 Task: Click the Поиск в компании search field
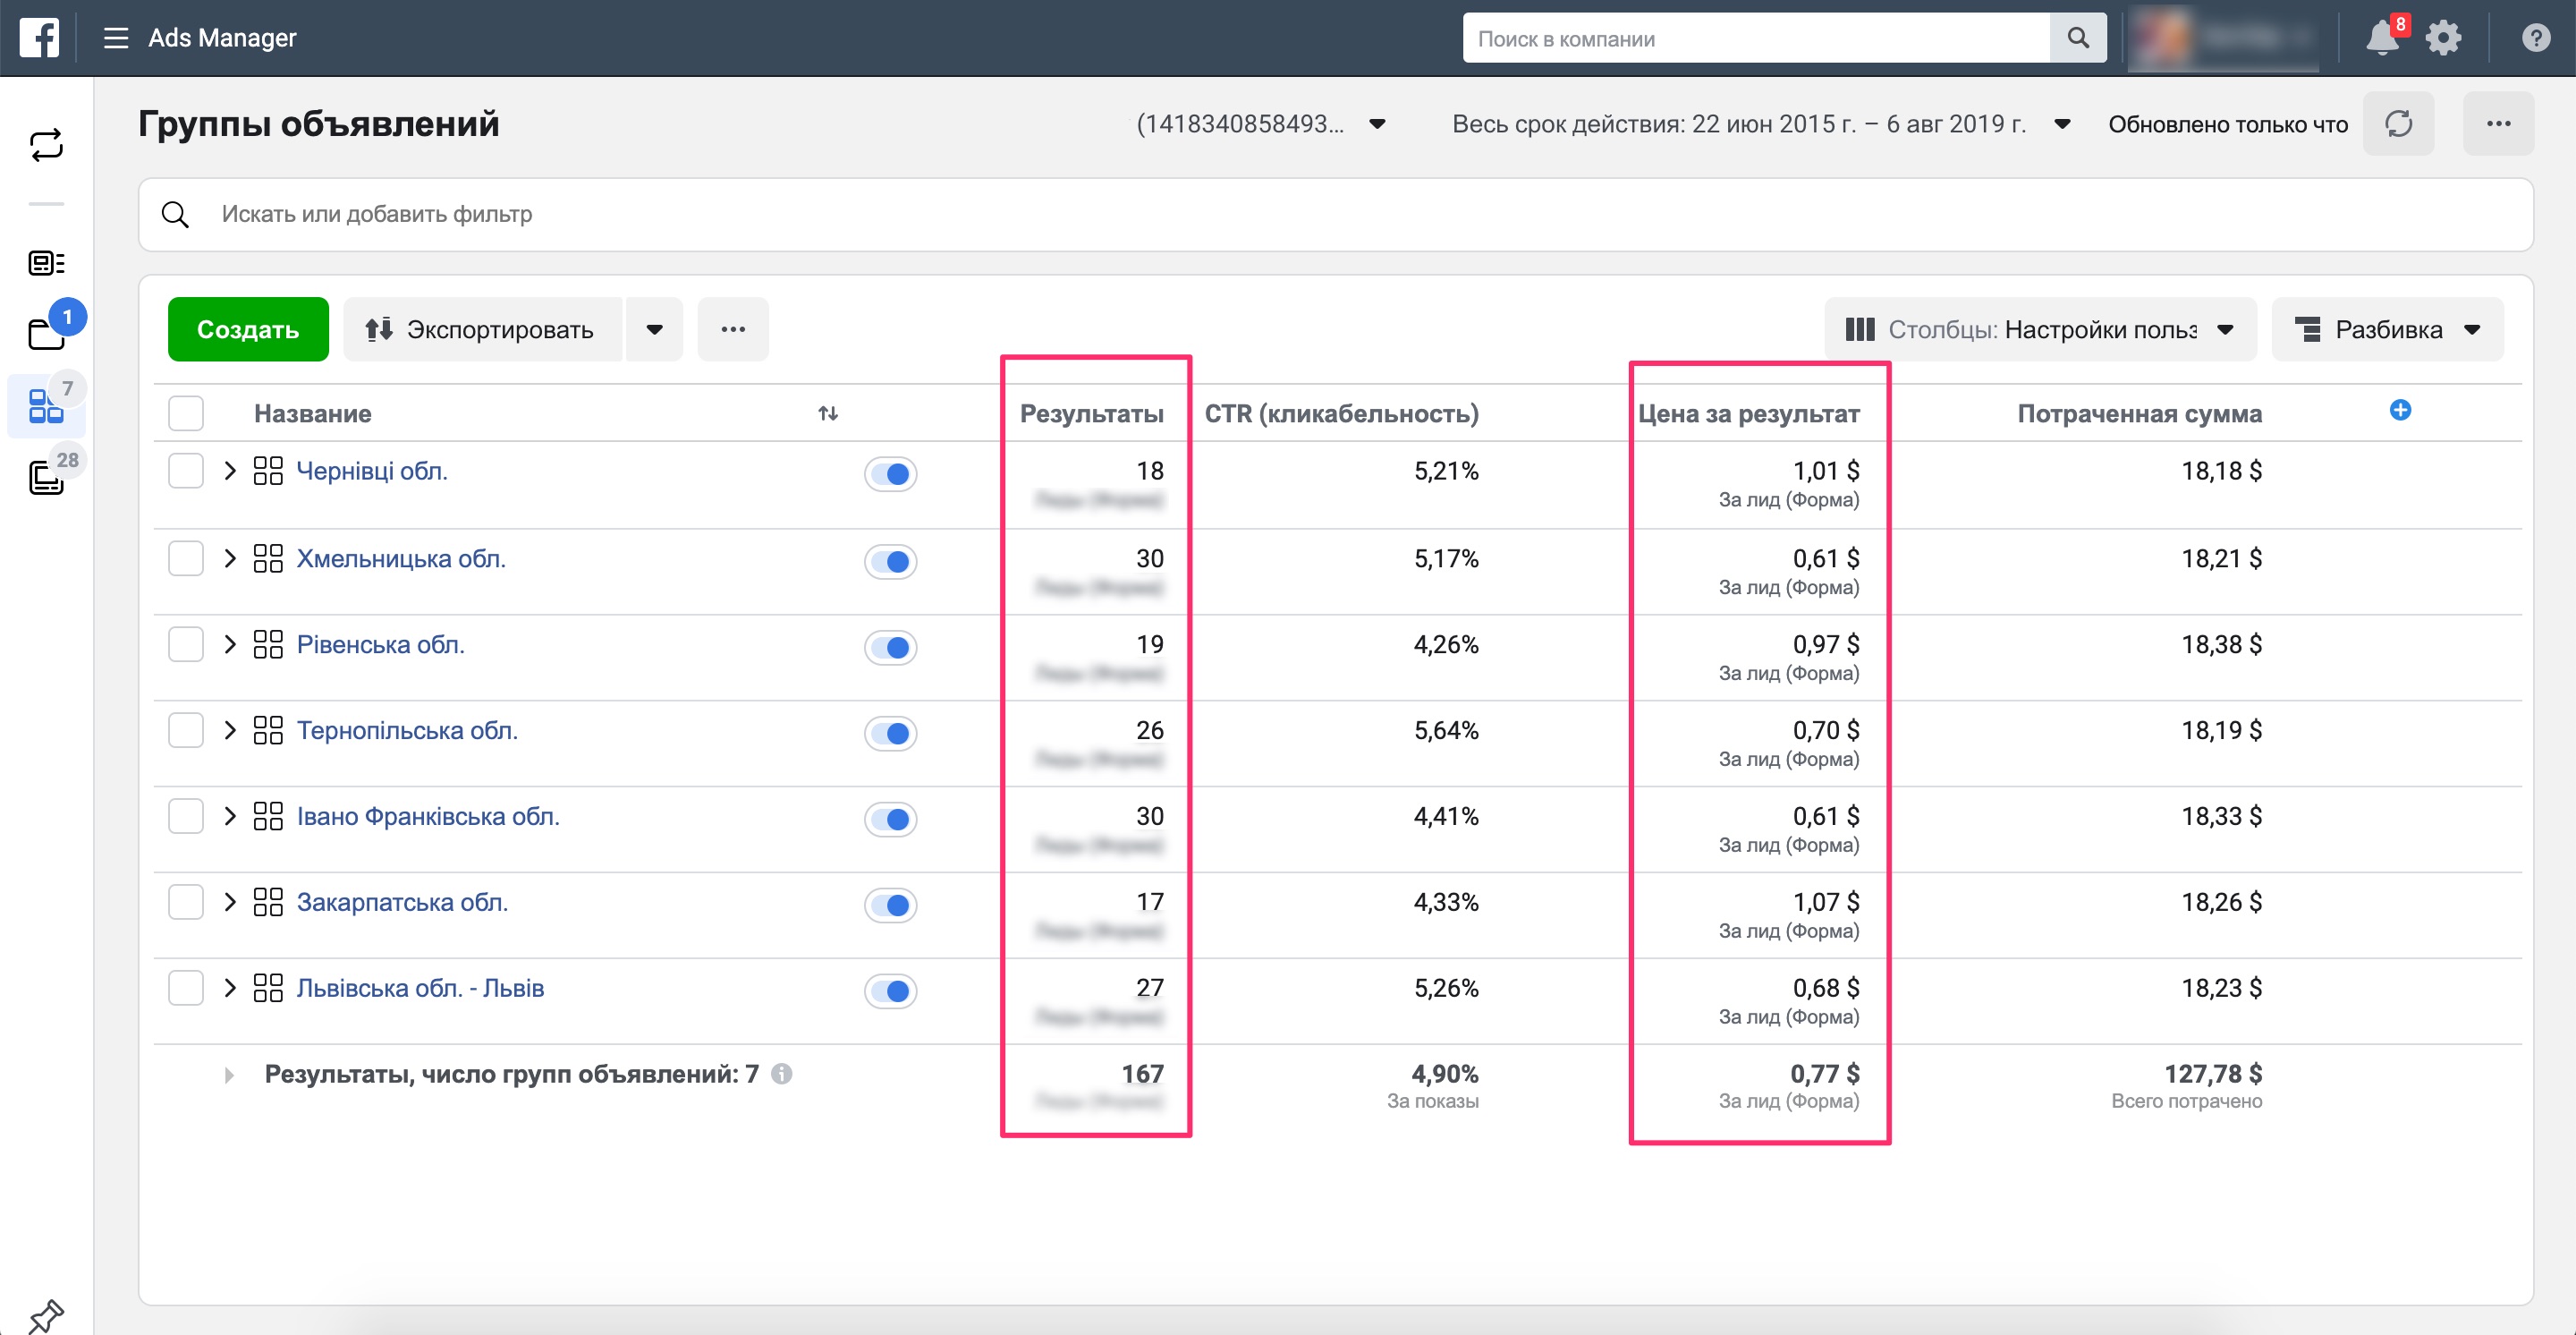1756,38
